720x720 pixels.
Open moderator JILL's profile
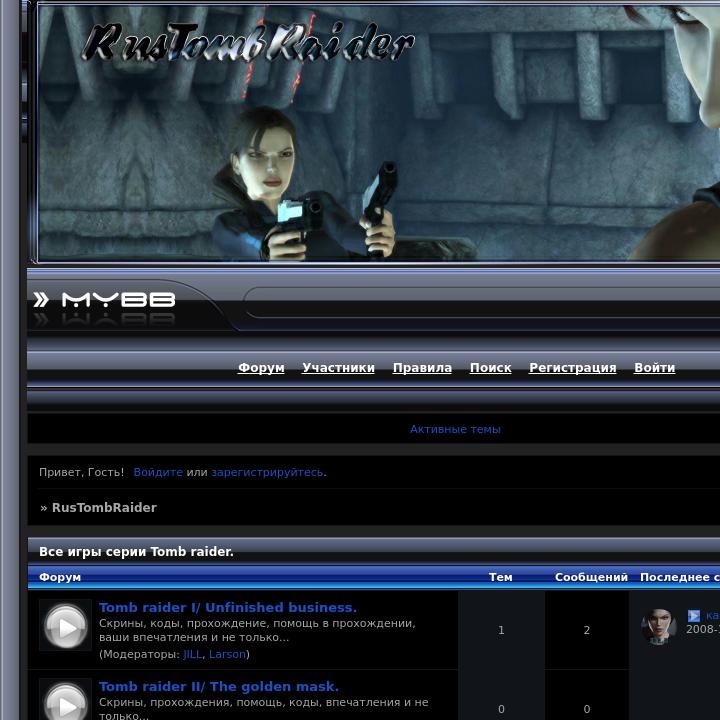(x=193, y=654)
